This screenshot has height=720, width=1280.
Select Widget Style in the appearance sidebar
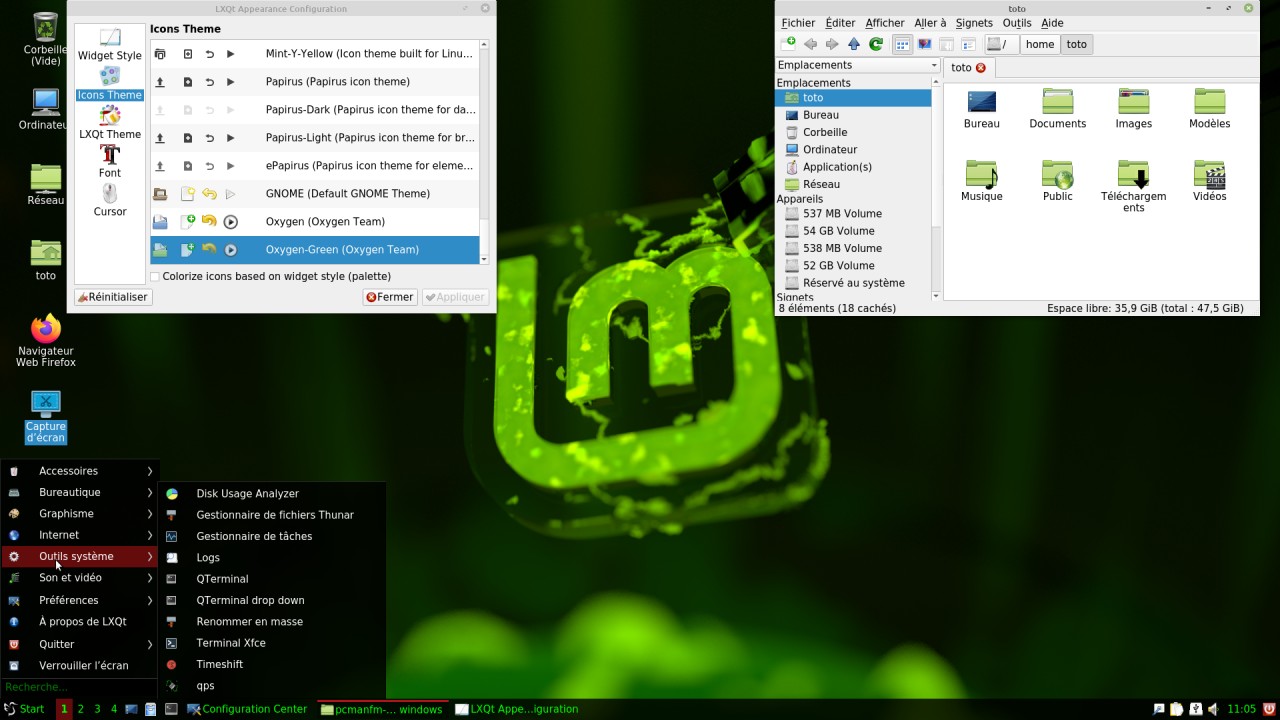coord(110,44)
